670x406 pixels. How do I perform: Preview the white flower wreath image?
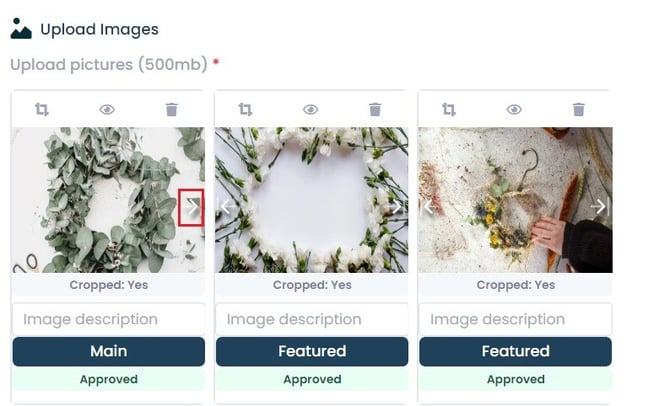pos(310,109)
